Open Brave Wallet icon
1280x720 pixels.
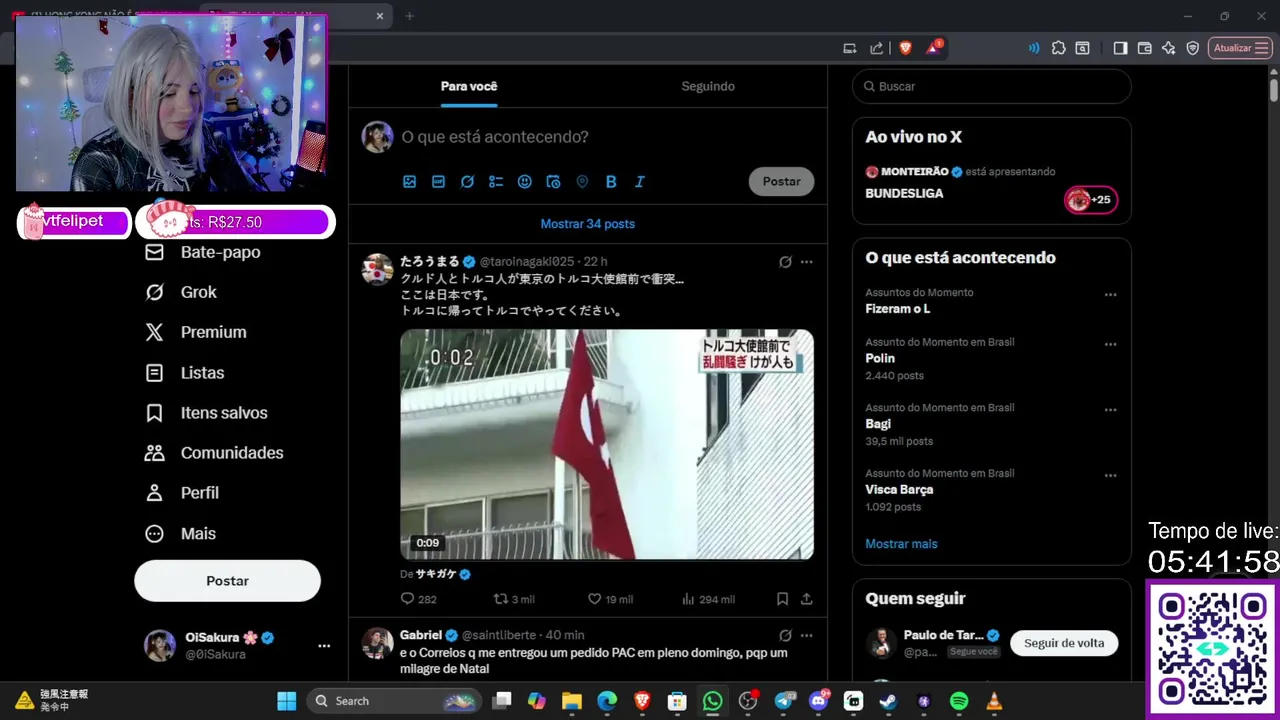coord(1144,48)
